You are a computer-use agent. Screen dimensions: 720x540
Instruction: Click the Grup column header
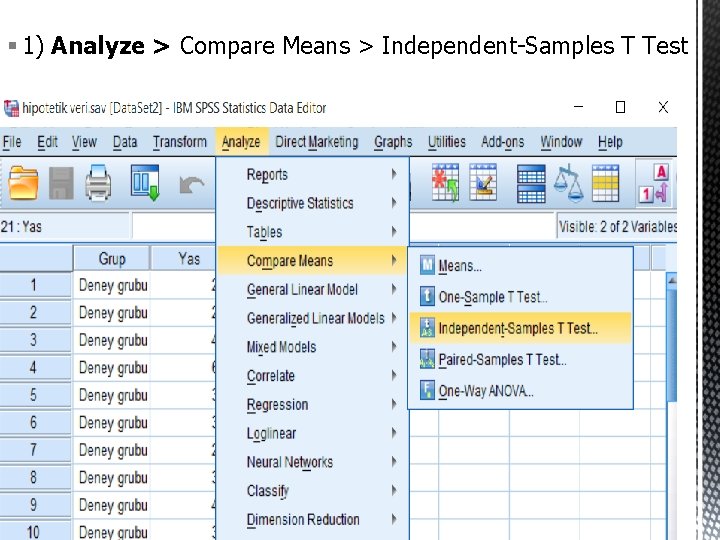[x=112, y=259]
